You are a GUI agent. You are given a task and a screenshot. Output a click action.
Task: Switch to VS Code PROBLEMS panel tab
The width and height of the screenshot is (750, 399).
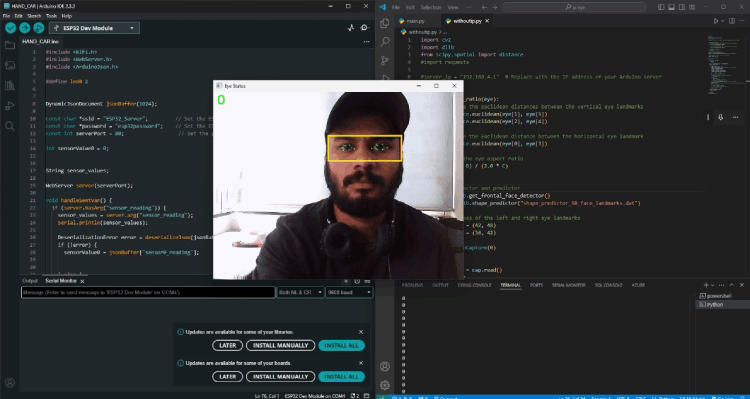click(412, 285)
